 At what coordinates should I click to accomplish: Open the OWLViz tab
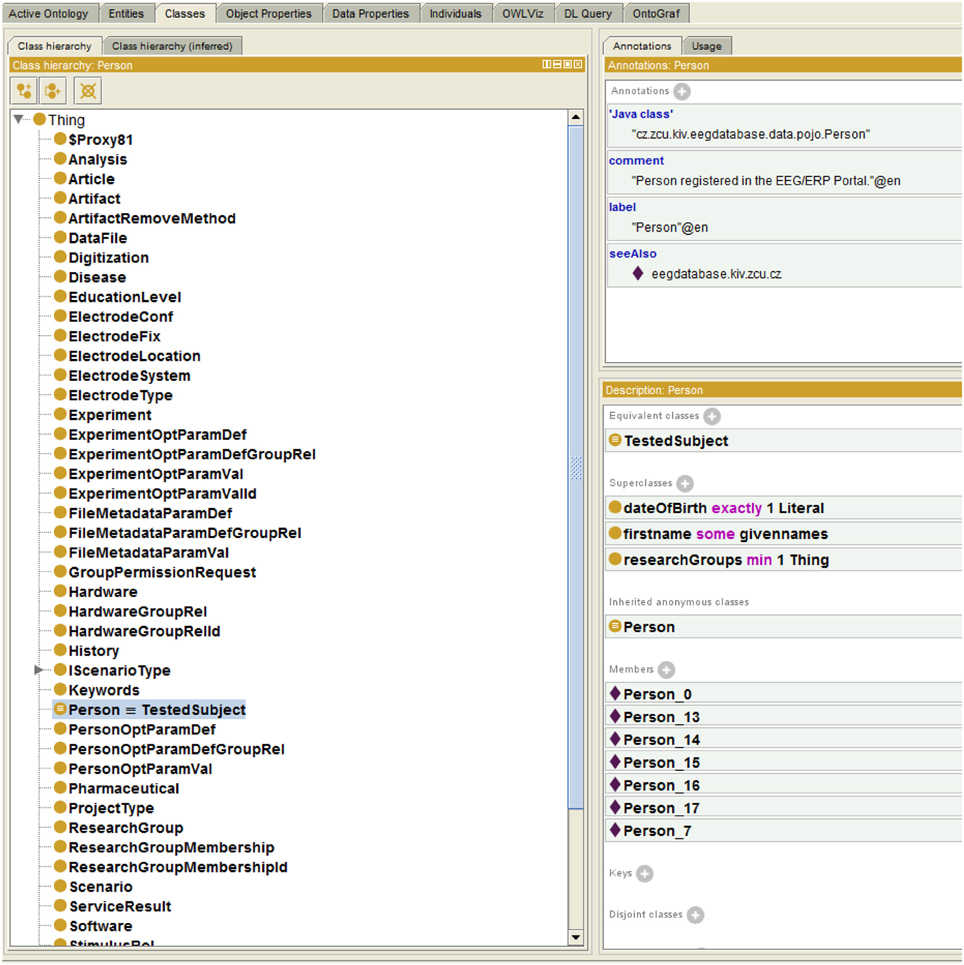tap(523, 14)
